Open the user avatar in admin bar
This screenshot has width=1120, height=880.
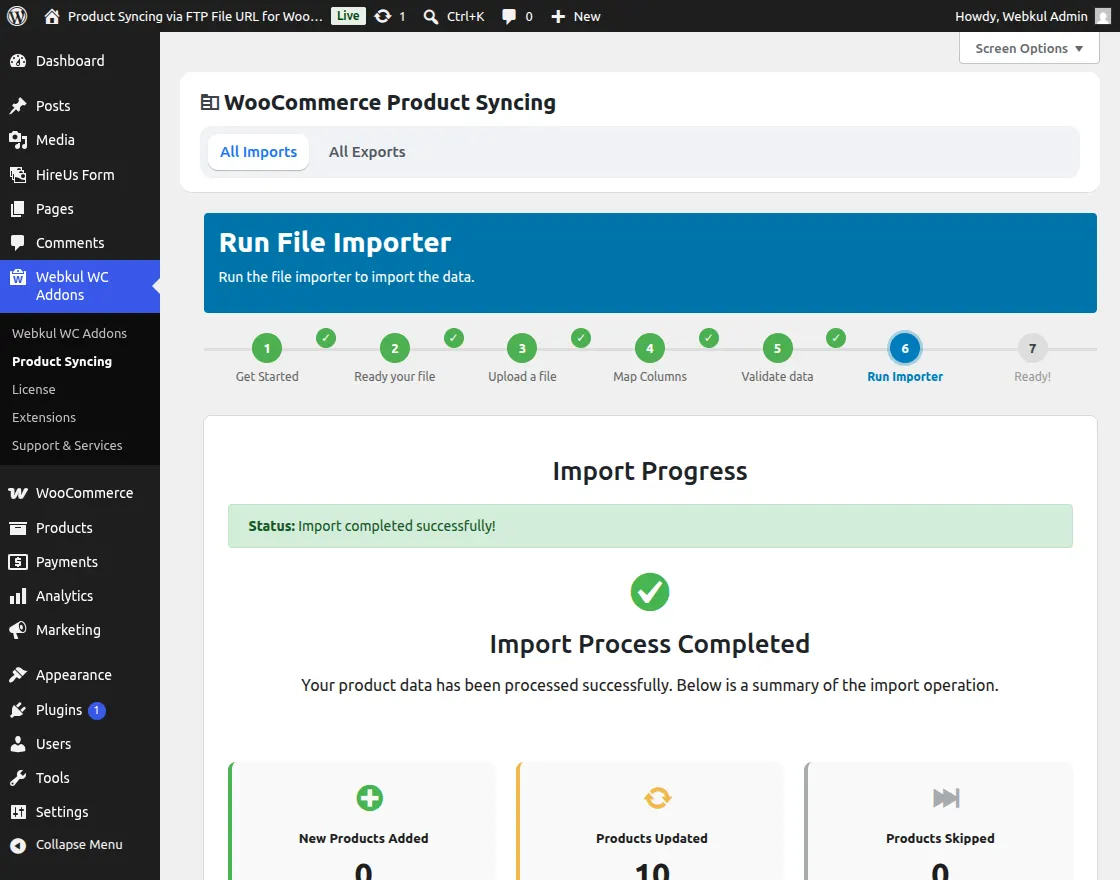(x=1103, y=16)
